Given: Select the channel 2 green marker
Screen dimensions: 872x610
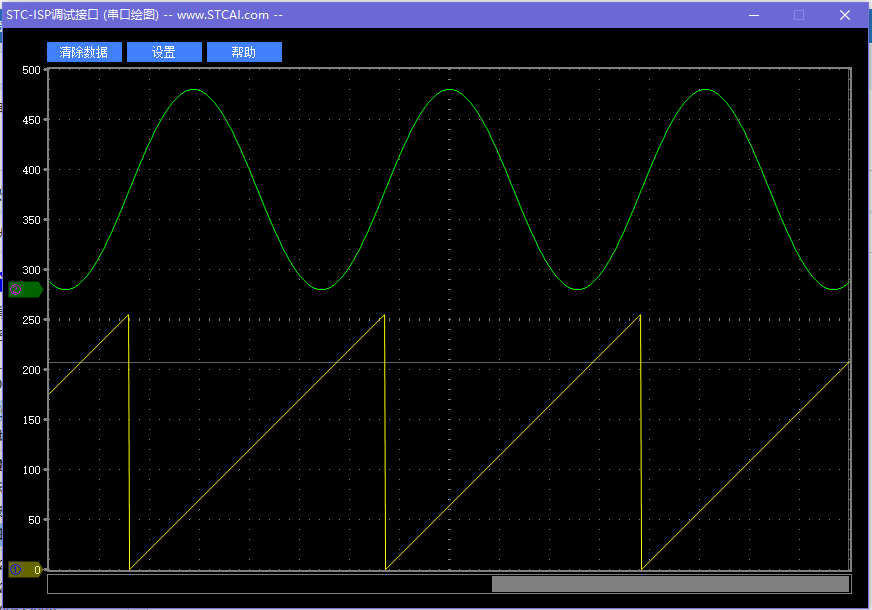Looking at the screenshot, I should click(x=25, y=290).
